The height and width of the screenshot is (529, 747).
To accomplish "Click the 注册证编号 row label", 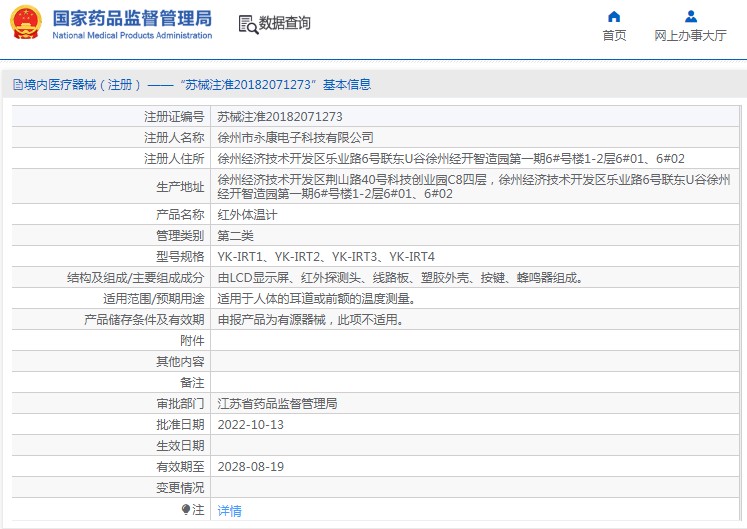I will (174, 117).
